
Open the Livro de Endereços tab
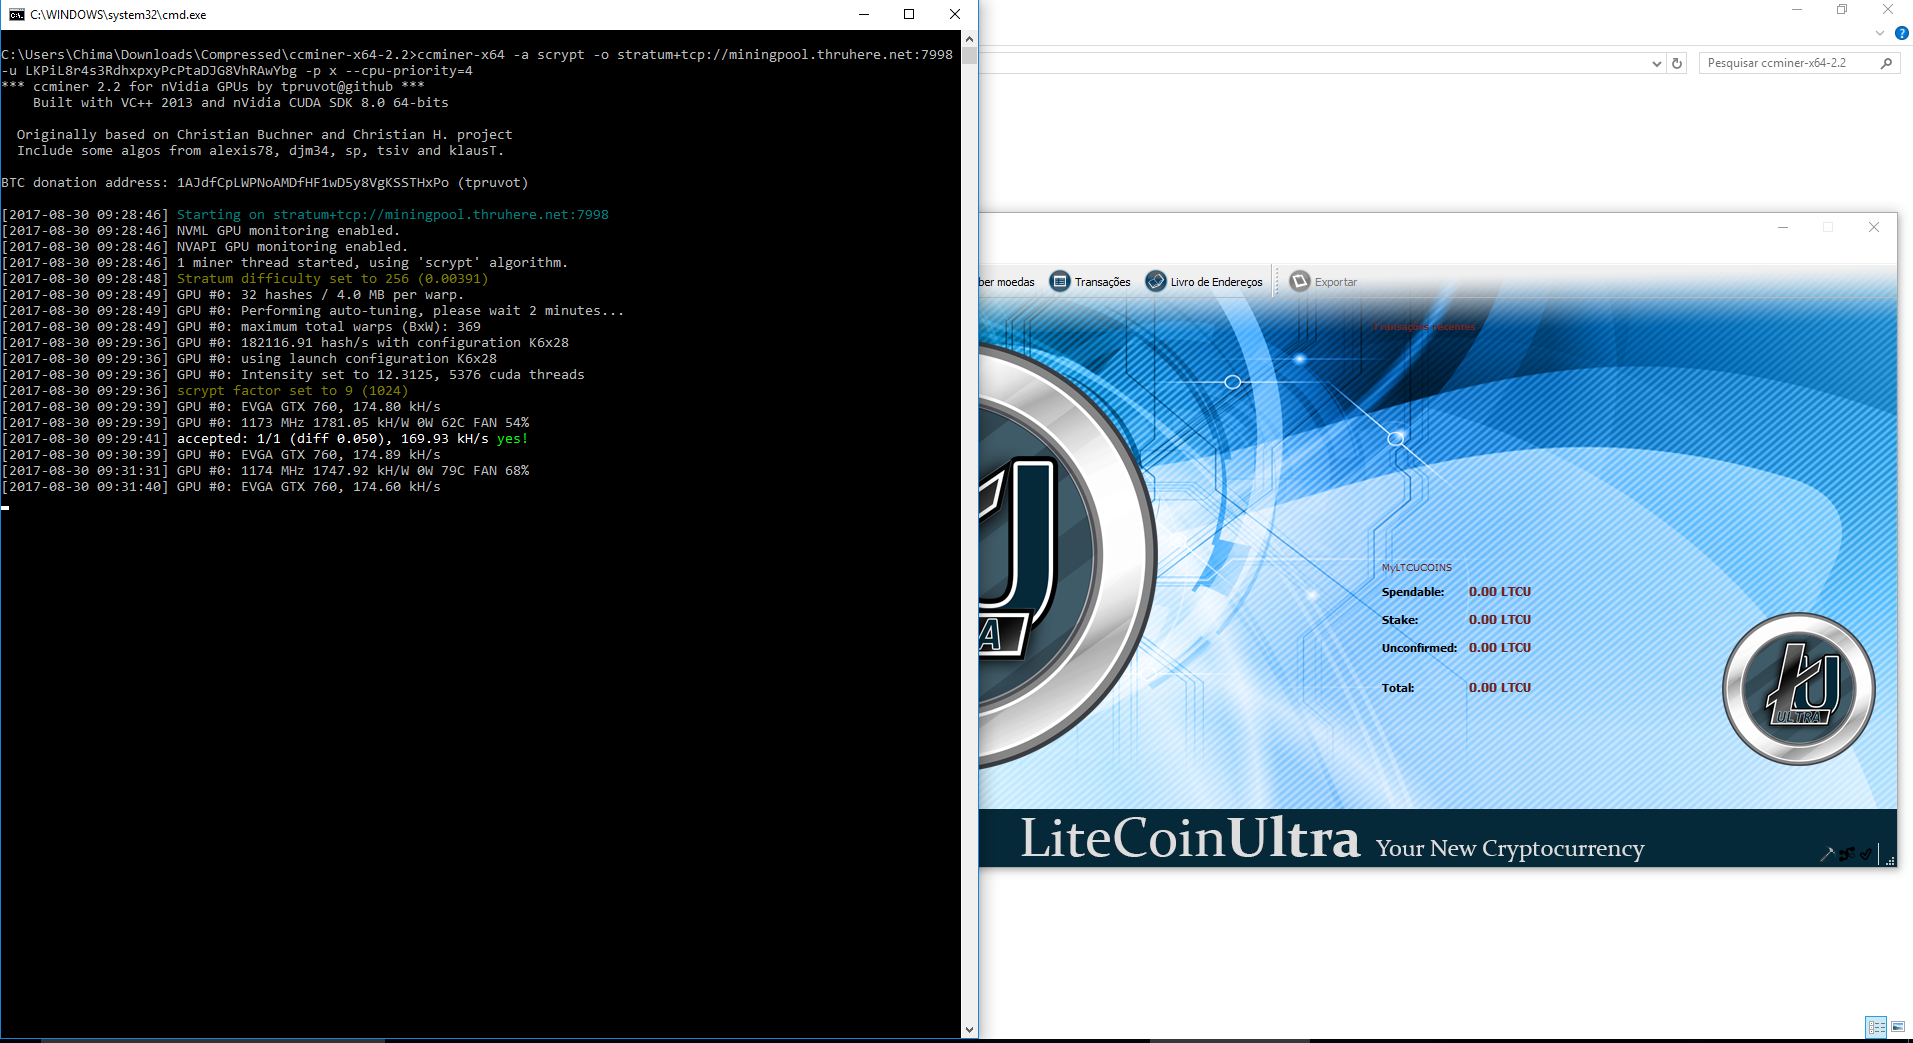tap(1204, 282)
